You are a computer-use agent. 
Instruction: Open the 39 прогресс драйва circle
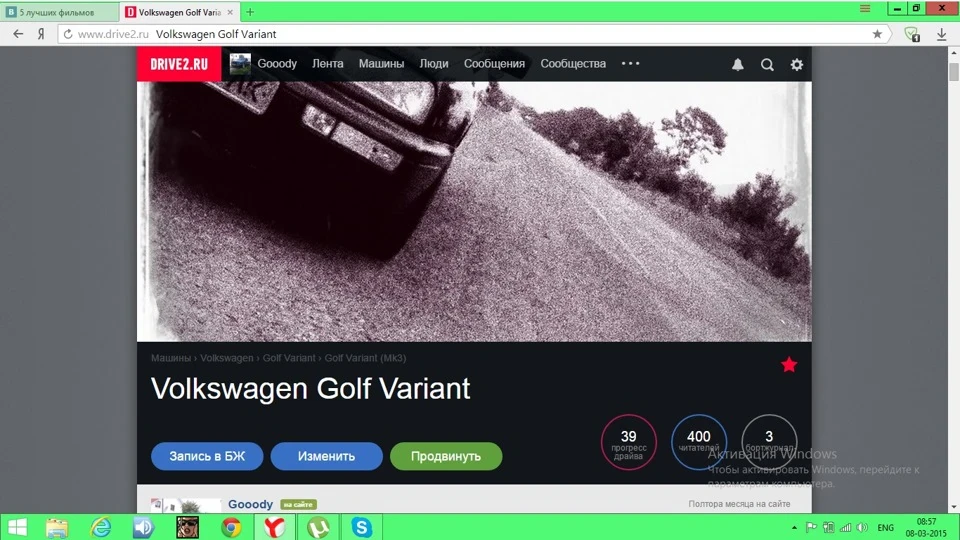629,443
